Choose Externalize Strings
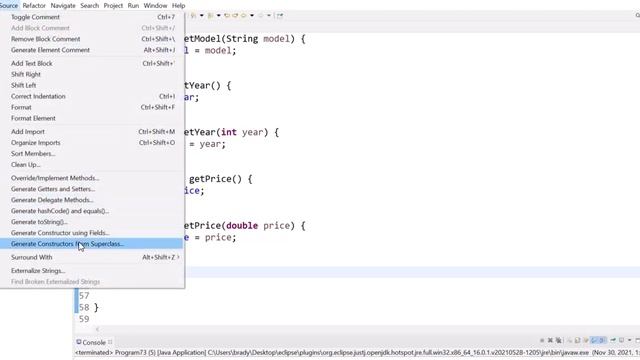This screenshot has width=640, height=360. 92,271
